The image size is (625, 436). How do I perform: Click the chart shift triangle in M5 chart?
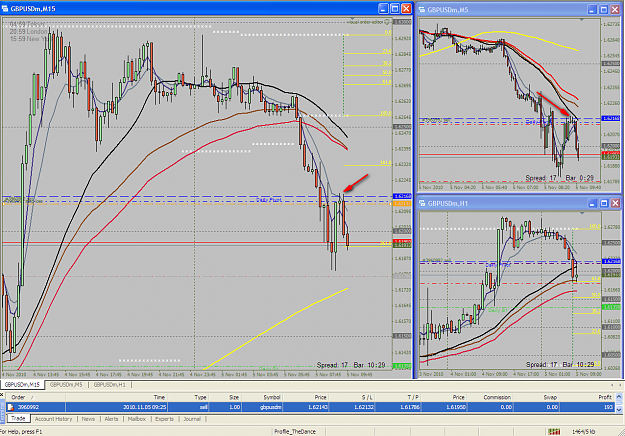pyautogui.click(x=582, y=20)
